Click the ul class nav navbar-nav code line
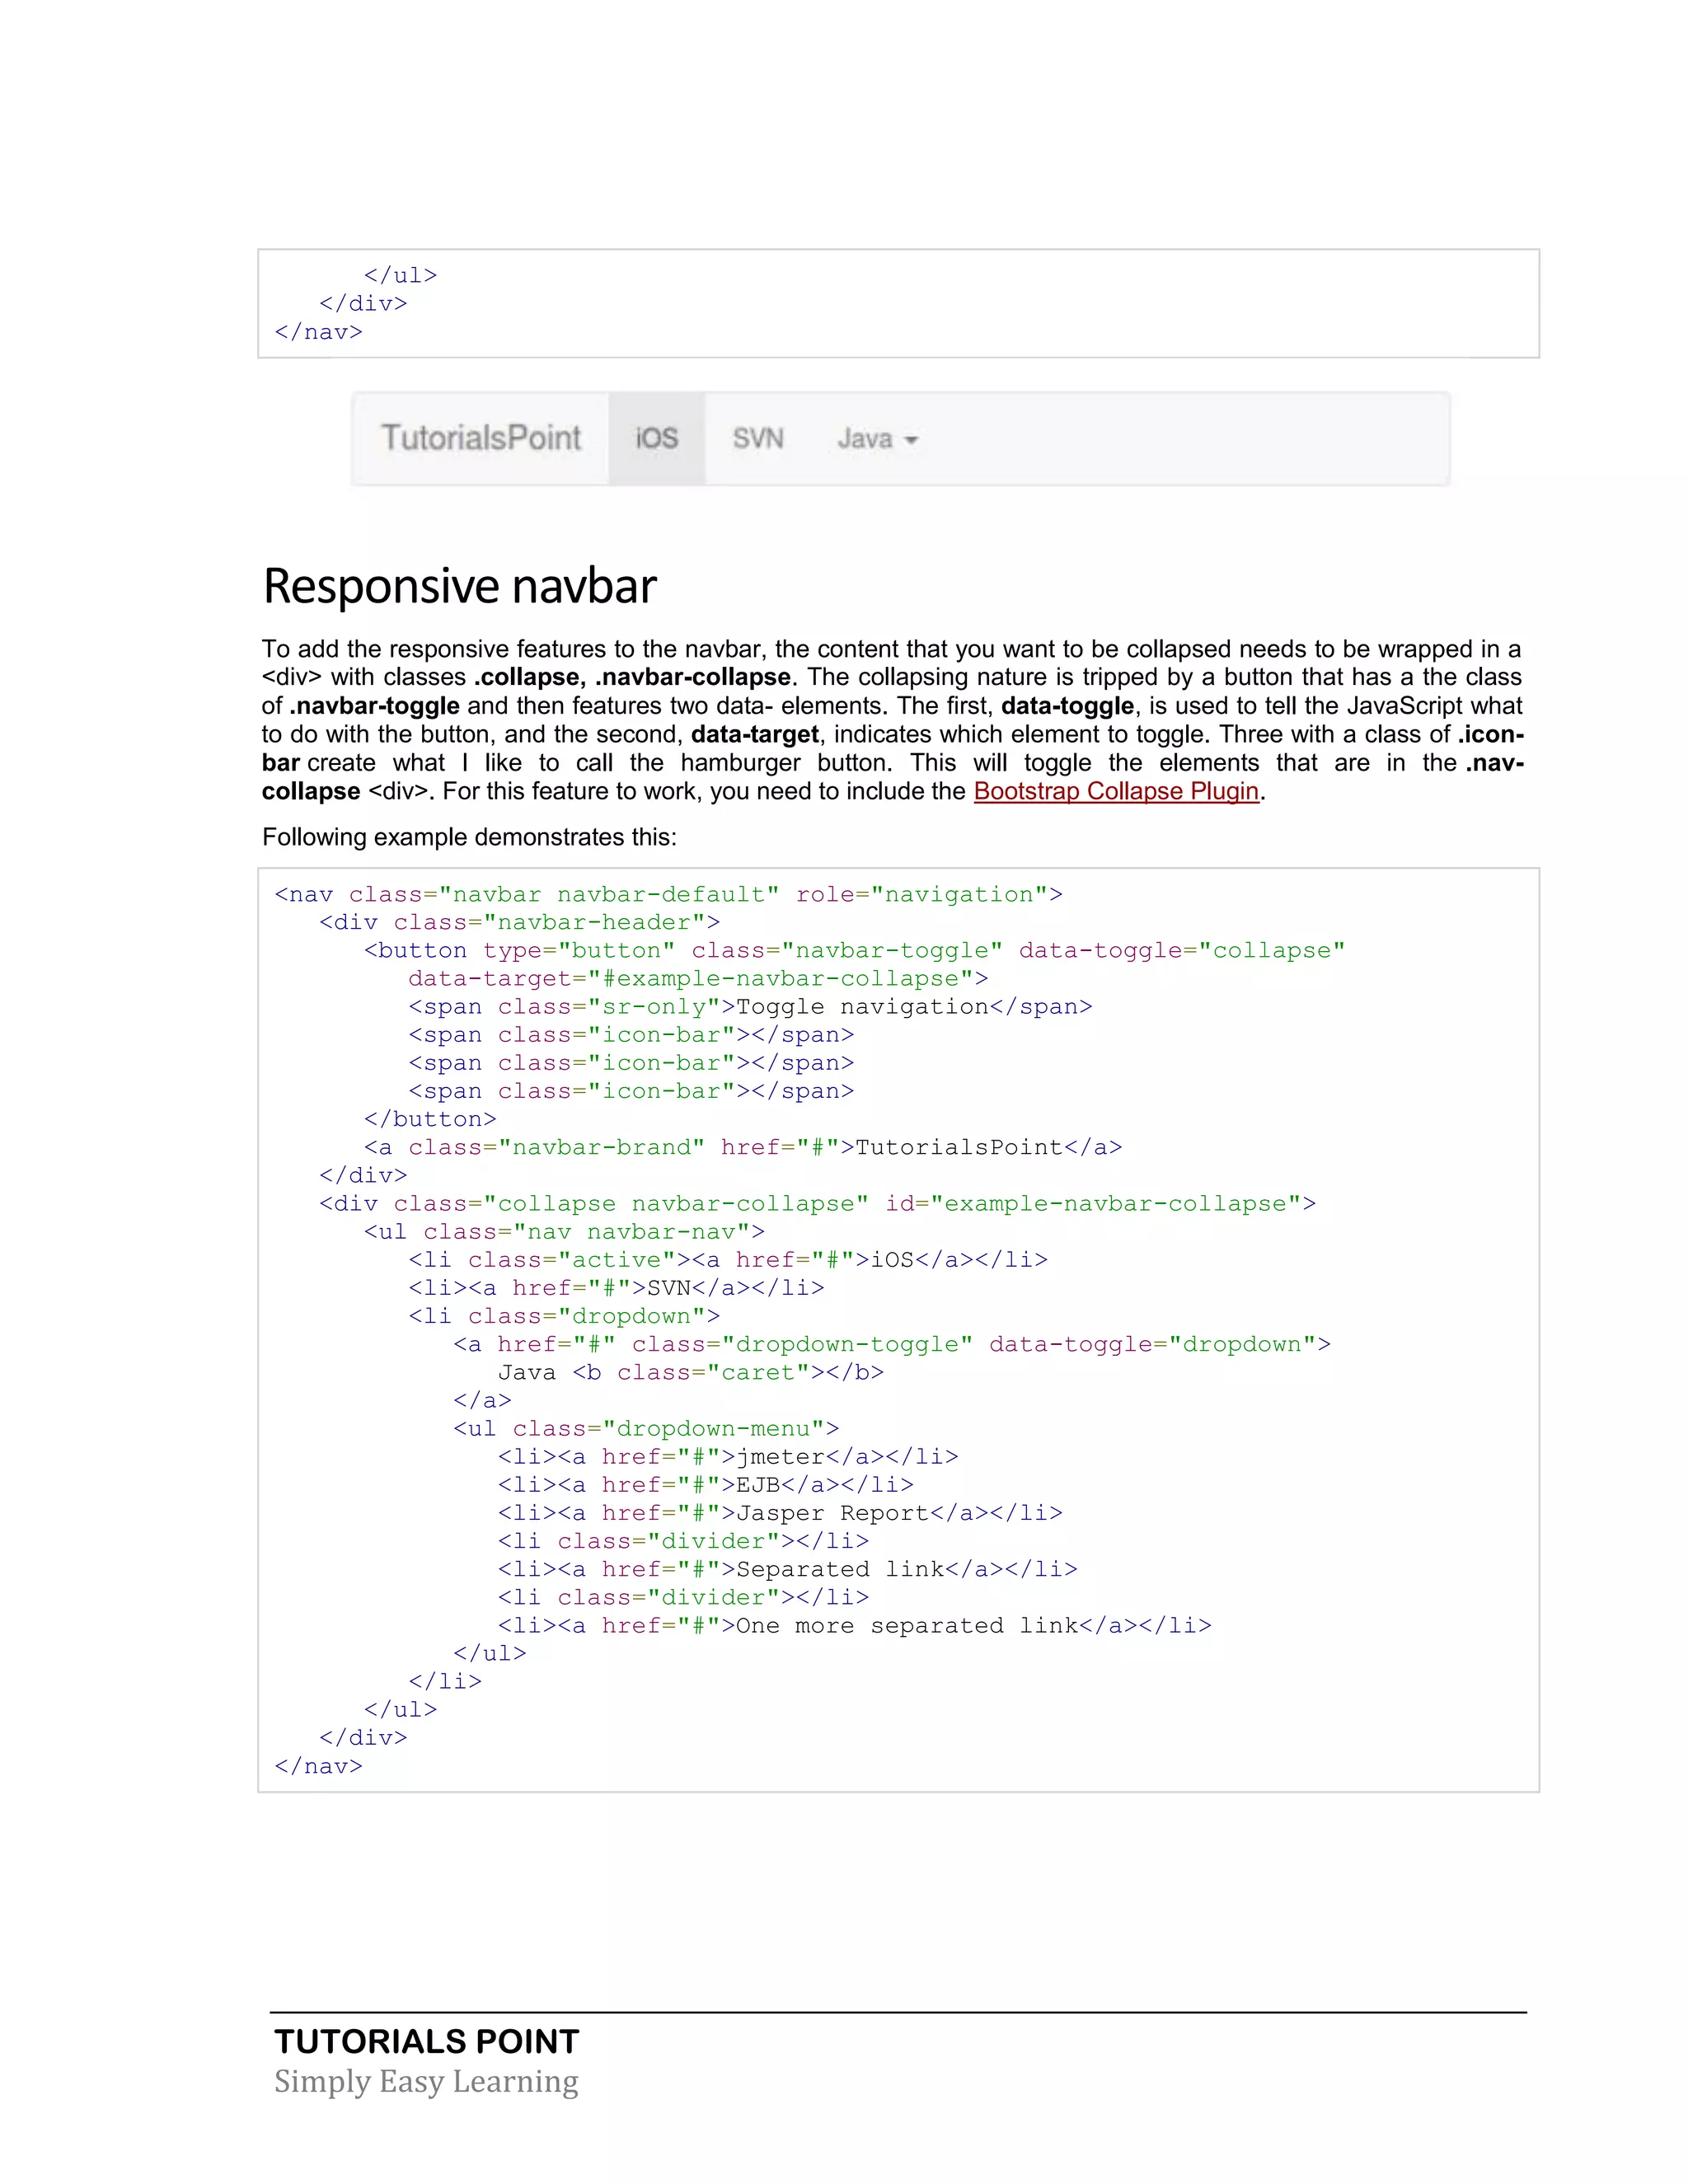Screen dimensions: 1688x2184 pos(564,1232)
